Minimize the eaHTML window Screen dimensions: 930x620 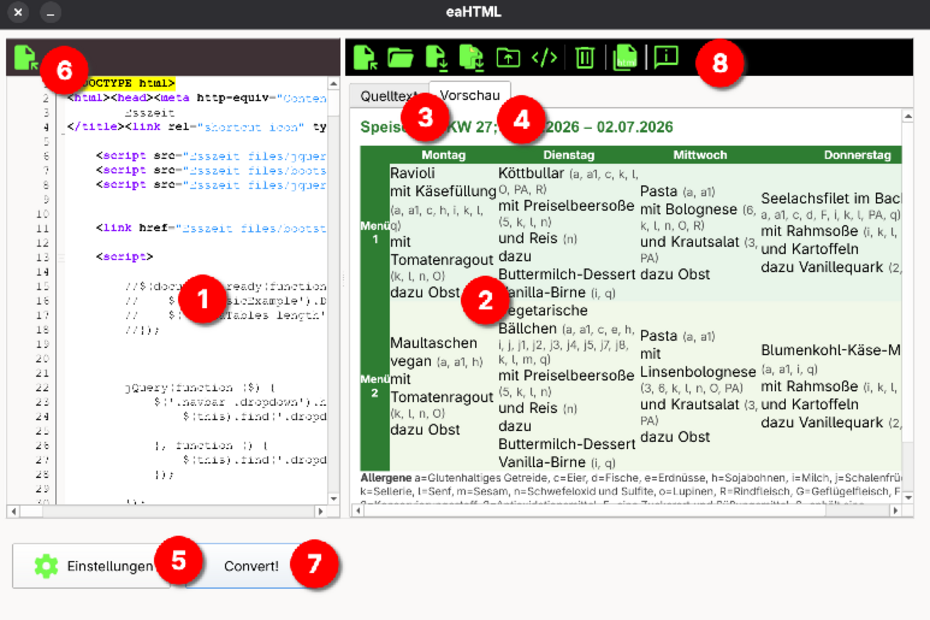click(x=50, y=12)
